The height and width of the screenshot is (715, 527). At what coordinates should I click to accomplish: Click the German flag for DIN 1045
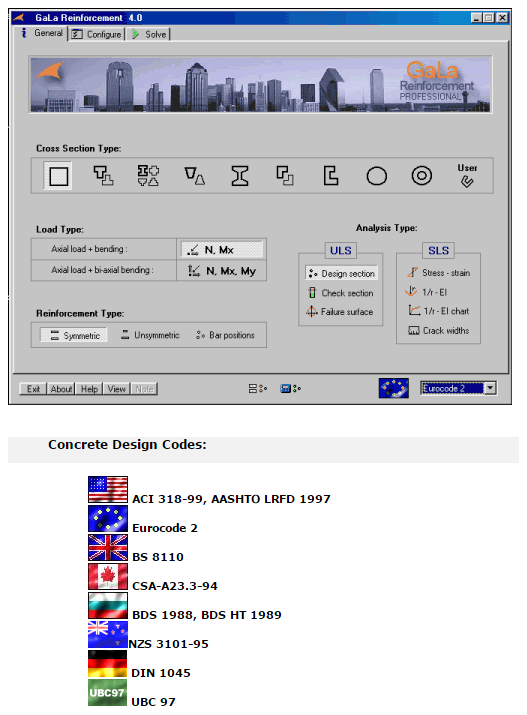coord(108,663)
